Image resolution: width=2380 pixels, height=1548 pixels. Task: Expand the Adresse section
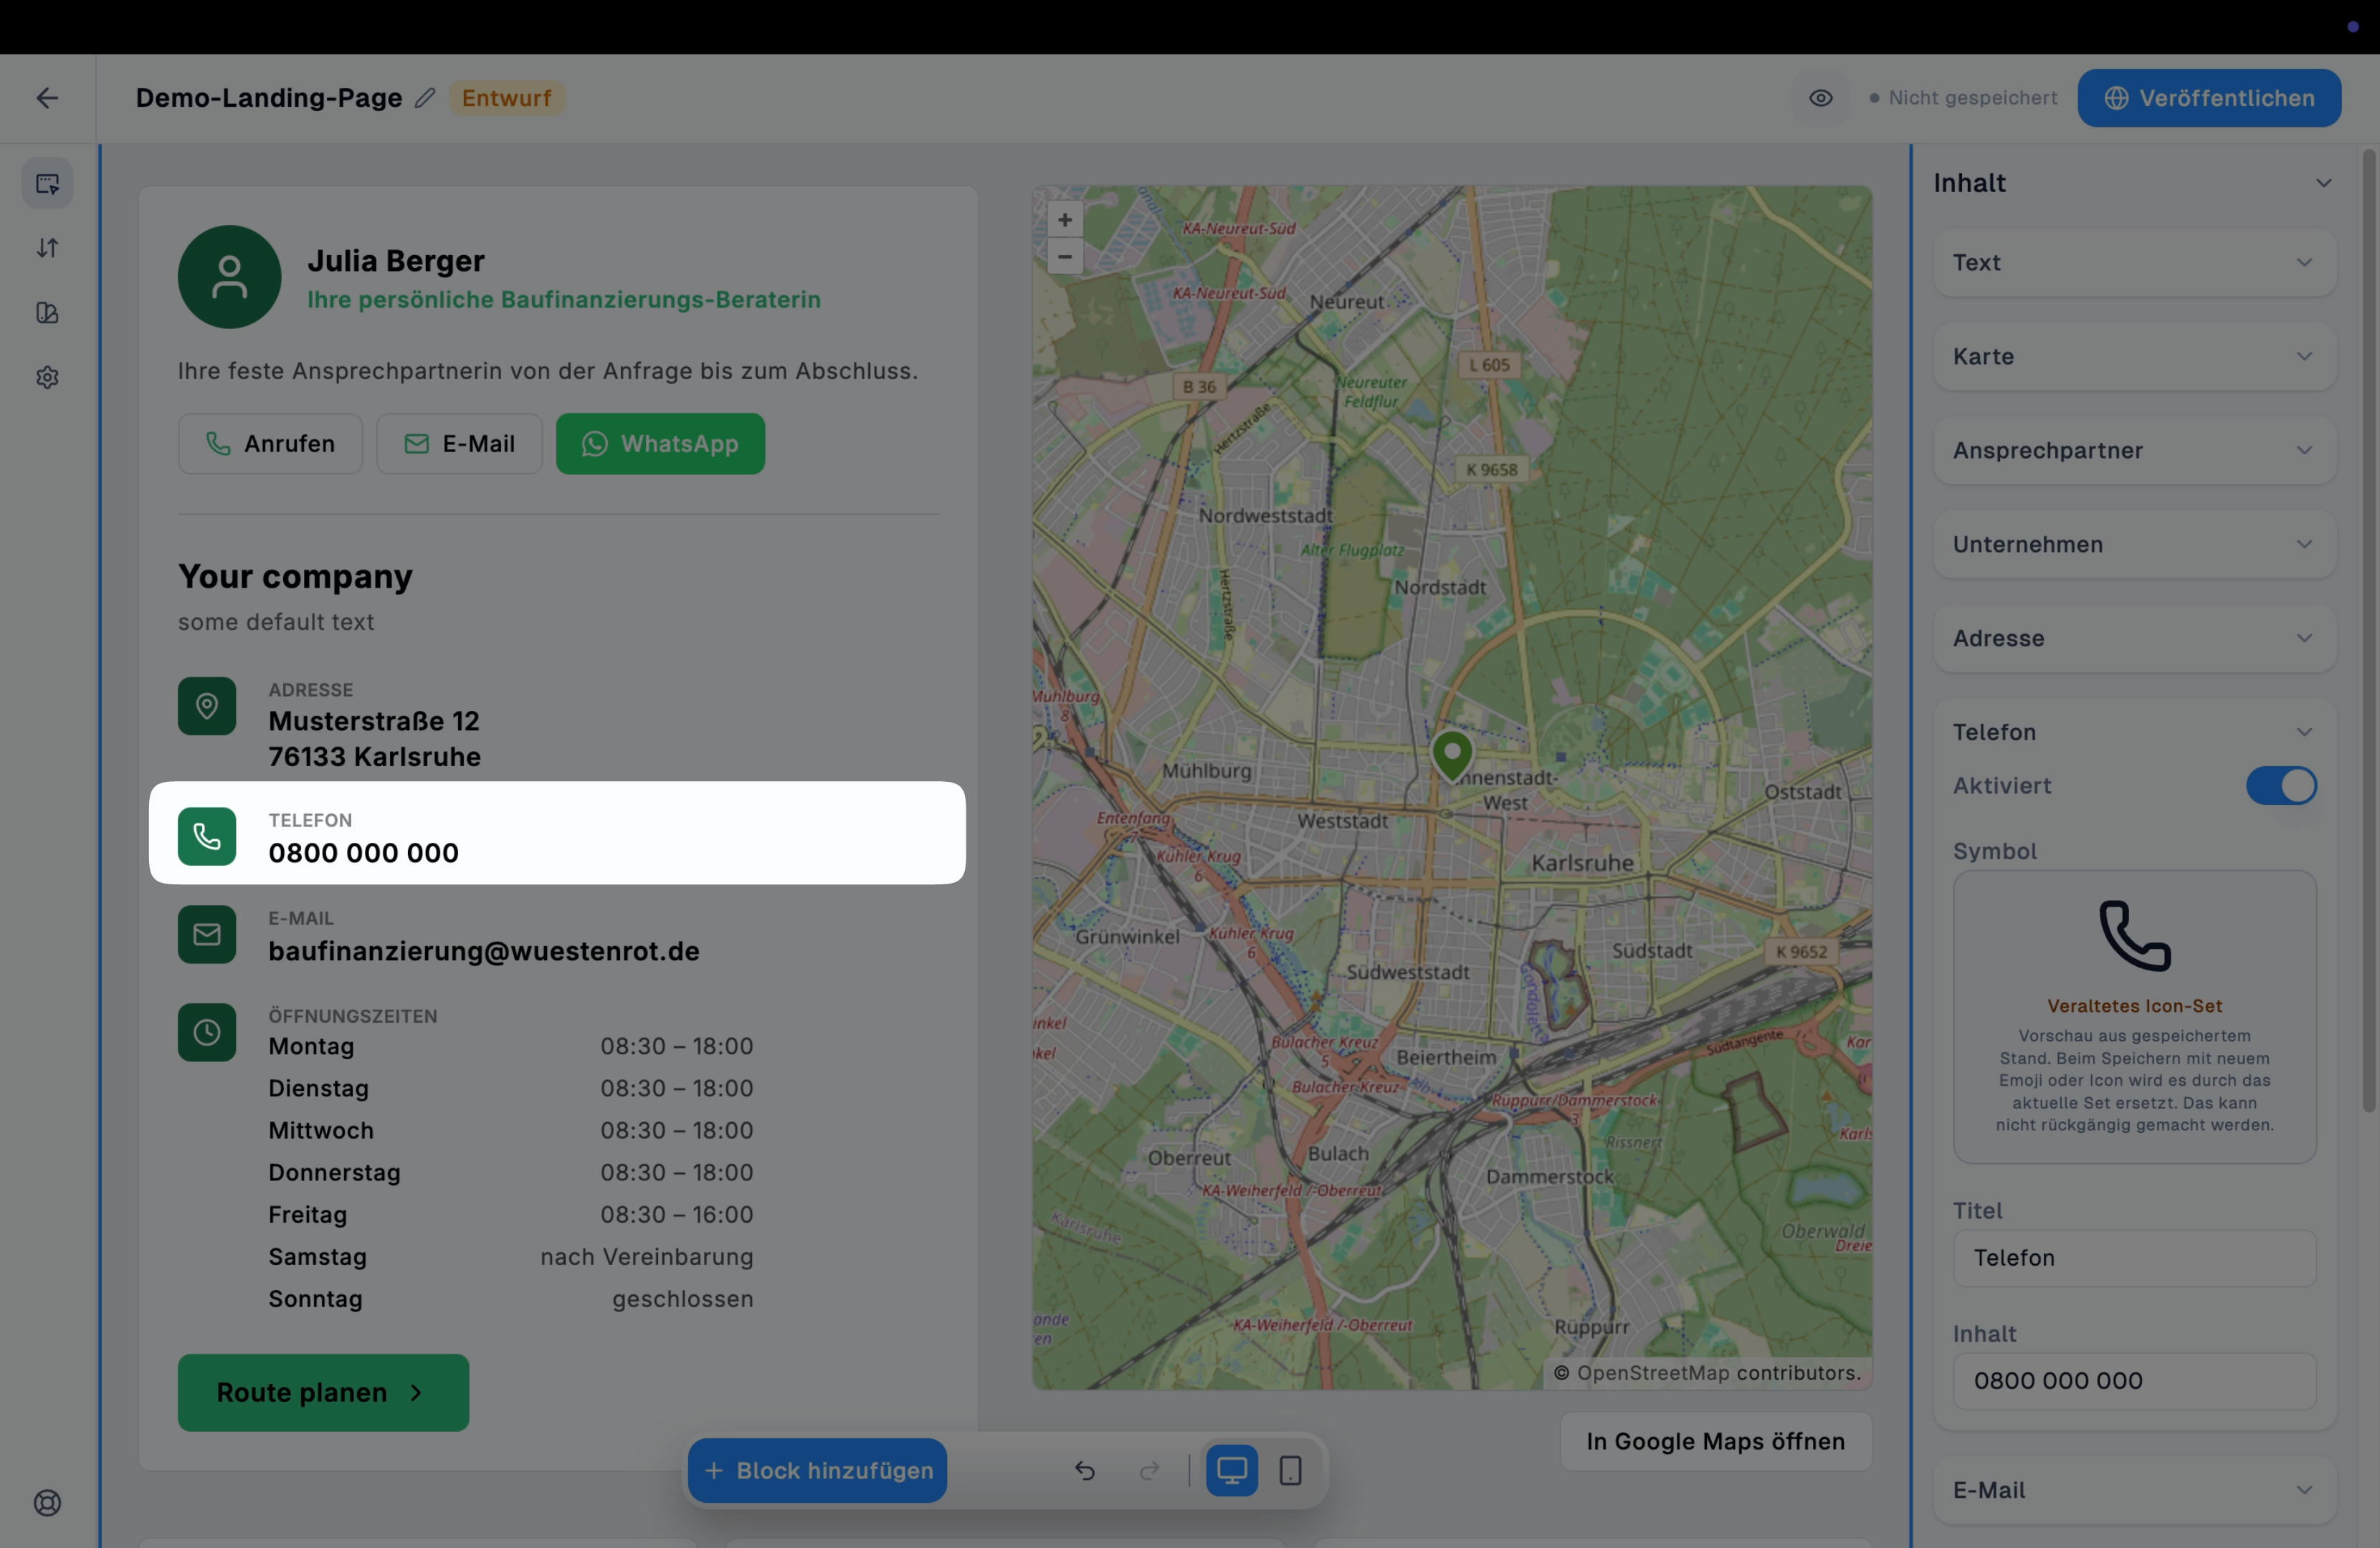click(x=2134, y=639)
